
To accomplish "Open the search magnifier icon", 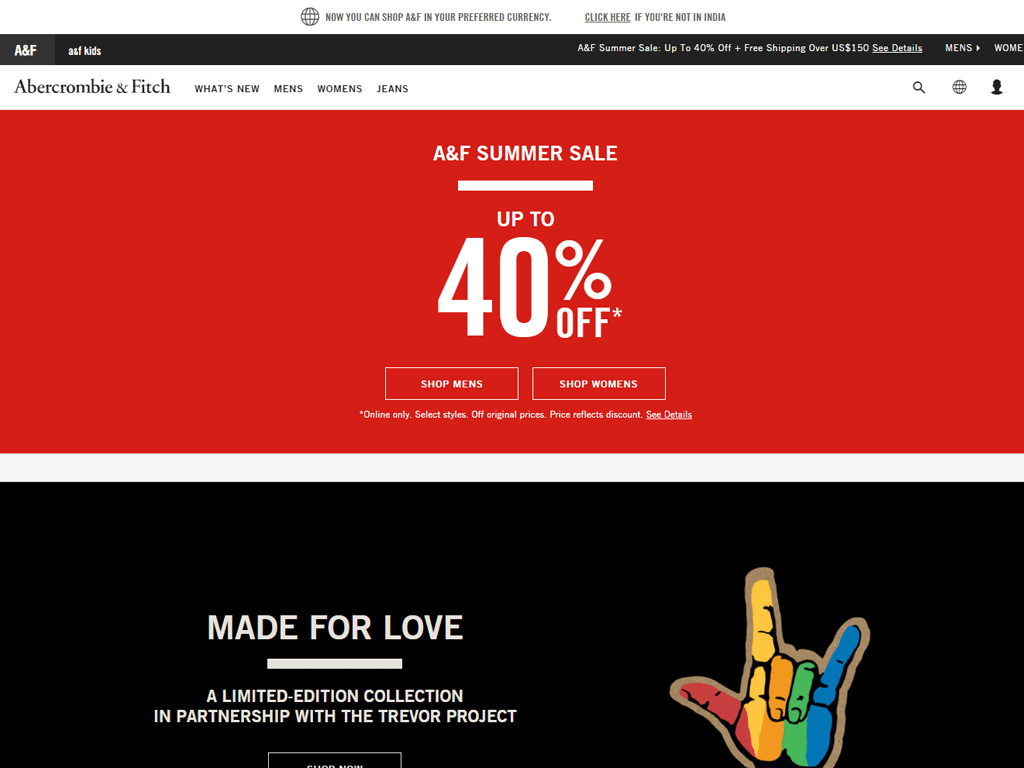I will click(x=919, y=88).
